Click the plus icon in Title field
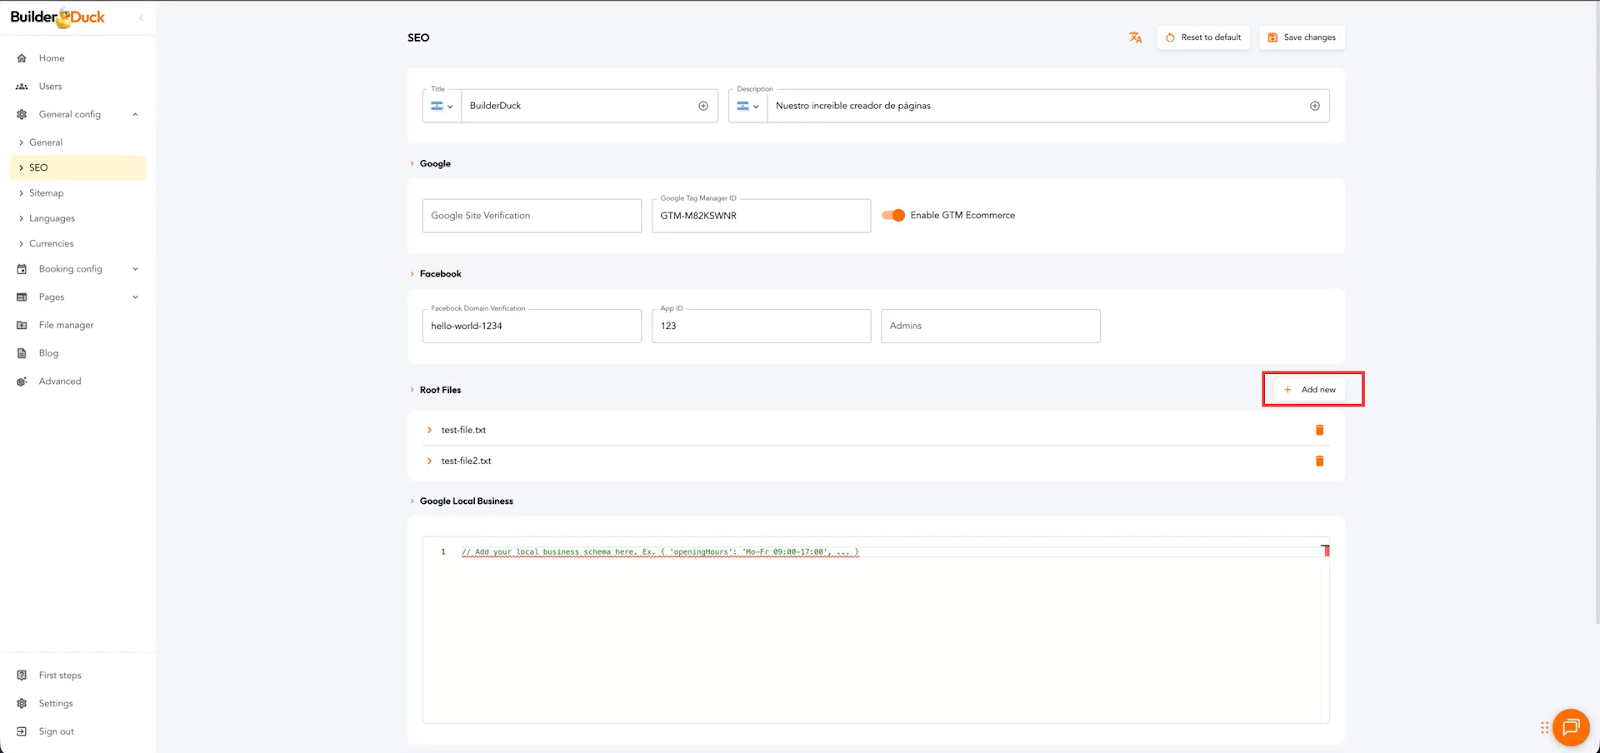The image size is (1600, 753). pos(703,106)
